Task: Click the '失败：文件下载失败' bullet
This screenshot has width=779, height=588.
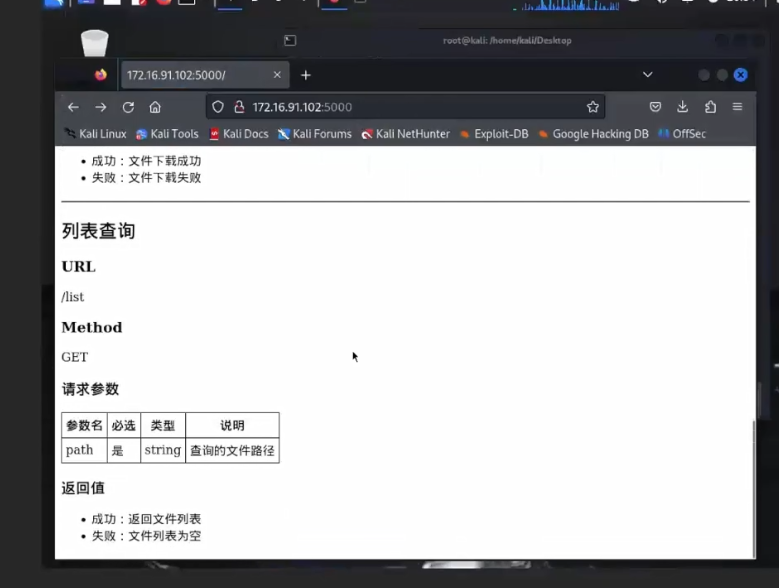Action: coord(146,178)
